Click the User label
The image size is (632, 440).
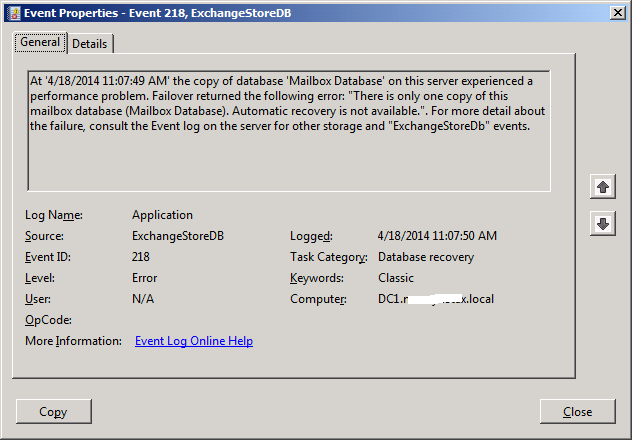click(x=38, y=299)
